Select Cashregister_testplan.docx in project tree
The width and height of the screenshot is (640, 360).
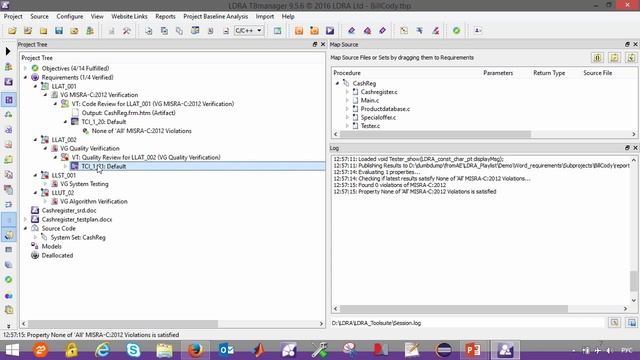[x=77, y=220]
